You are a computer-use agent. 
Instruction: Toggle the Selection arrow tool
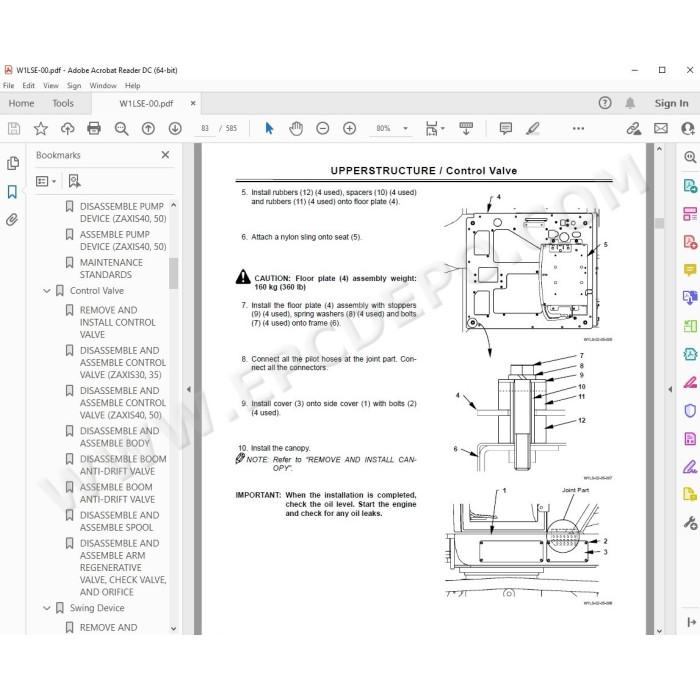269,129
